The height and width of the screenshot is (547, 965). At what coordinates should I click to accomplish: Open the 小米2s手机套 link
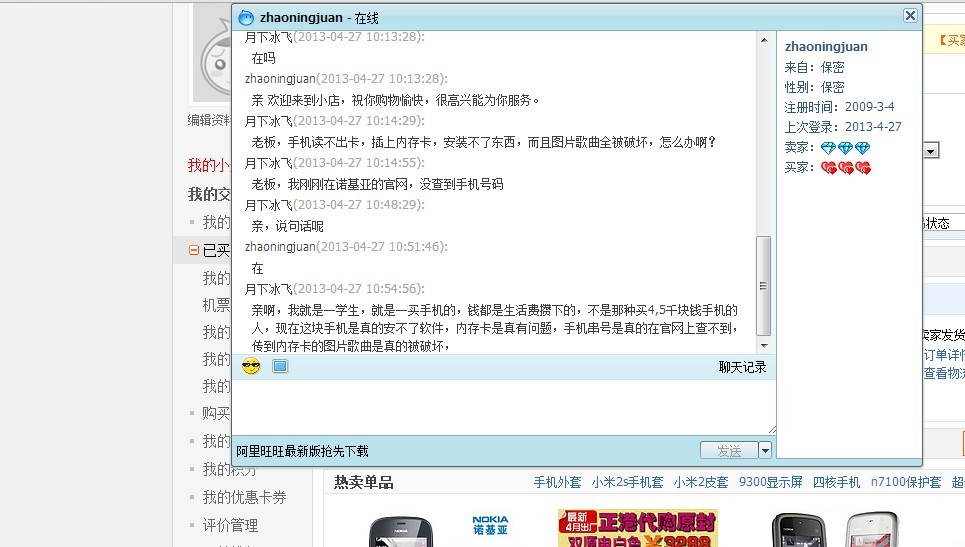click(x=627, y=482)
